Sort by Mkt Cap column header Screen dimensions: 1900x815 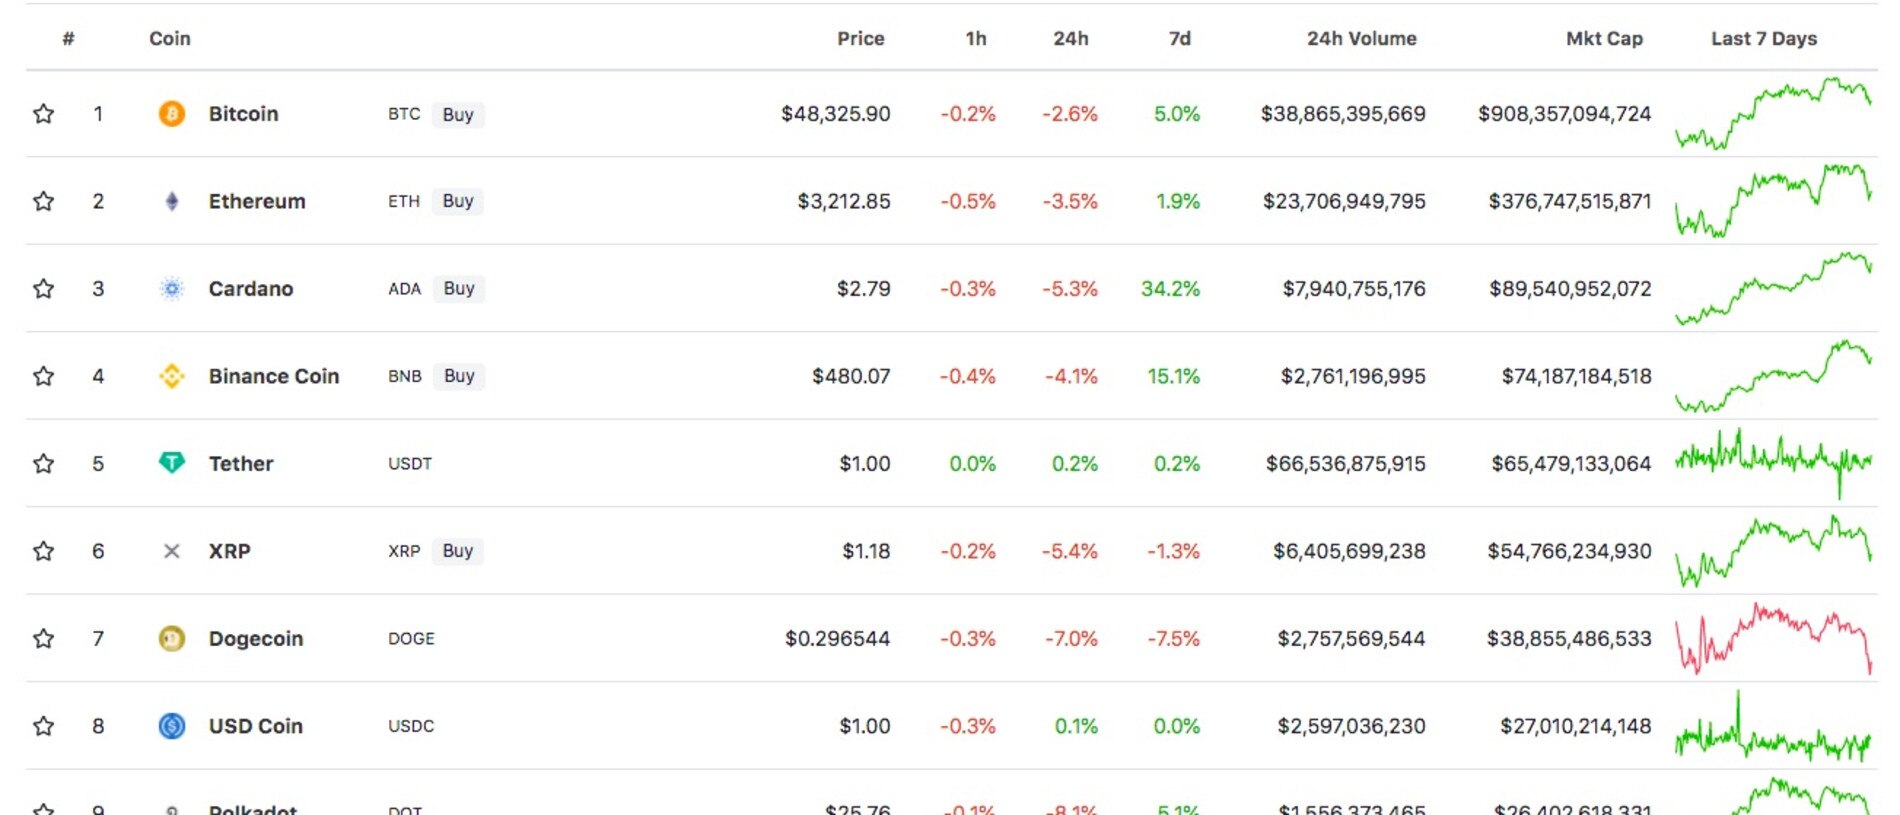point(1604,38)
